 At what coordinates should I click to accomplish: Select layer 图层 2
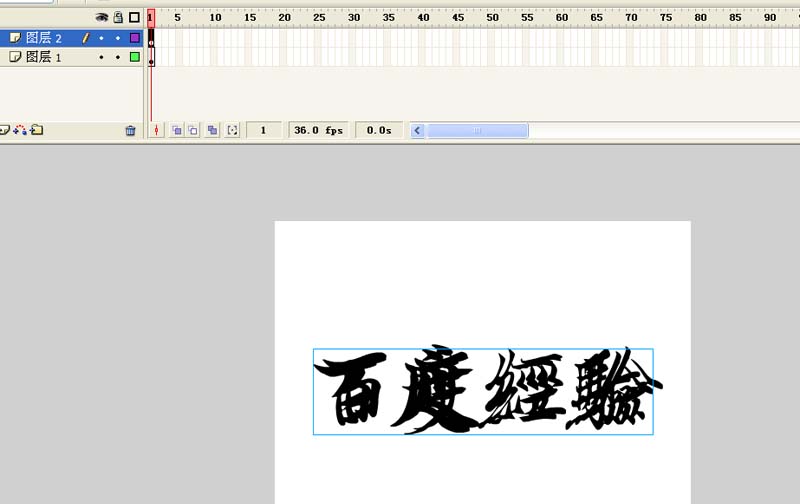click(71, 38)
